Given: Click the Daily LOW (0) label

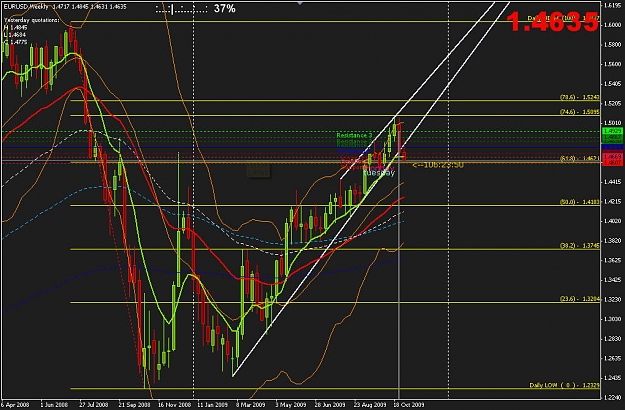Looking at the screenshot, I should coord(564,385).
